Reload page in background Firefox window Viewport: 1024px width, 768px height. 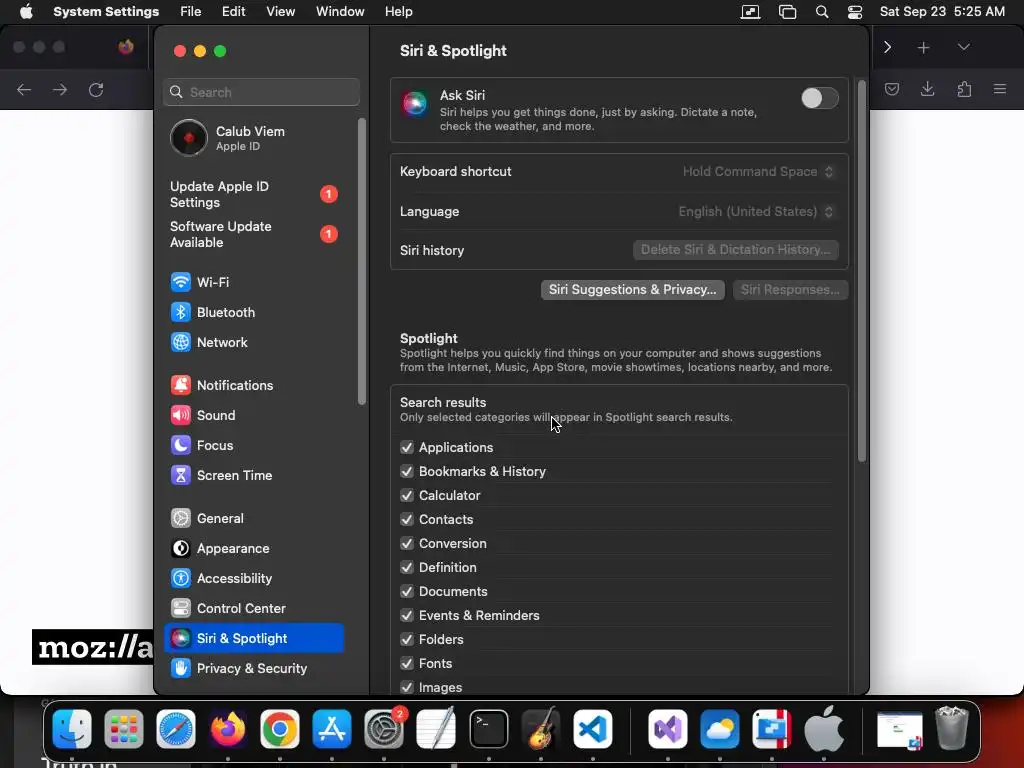point(96,89)
